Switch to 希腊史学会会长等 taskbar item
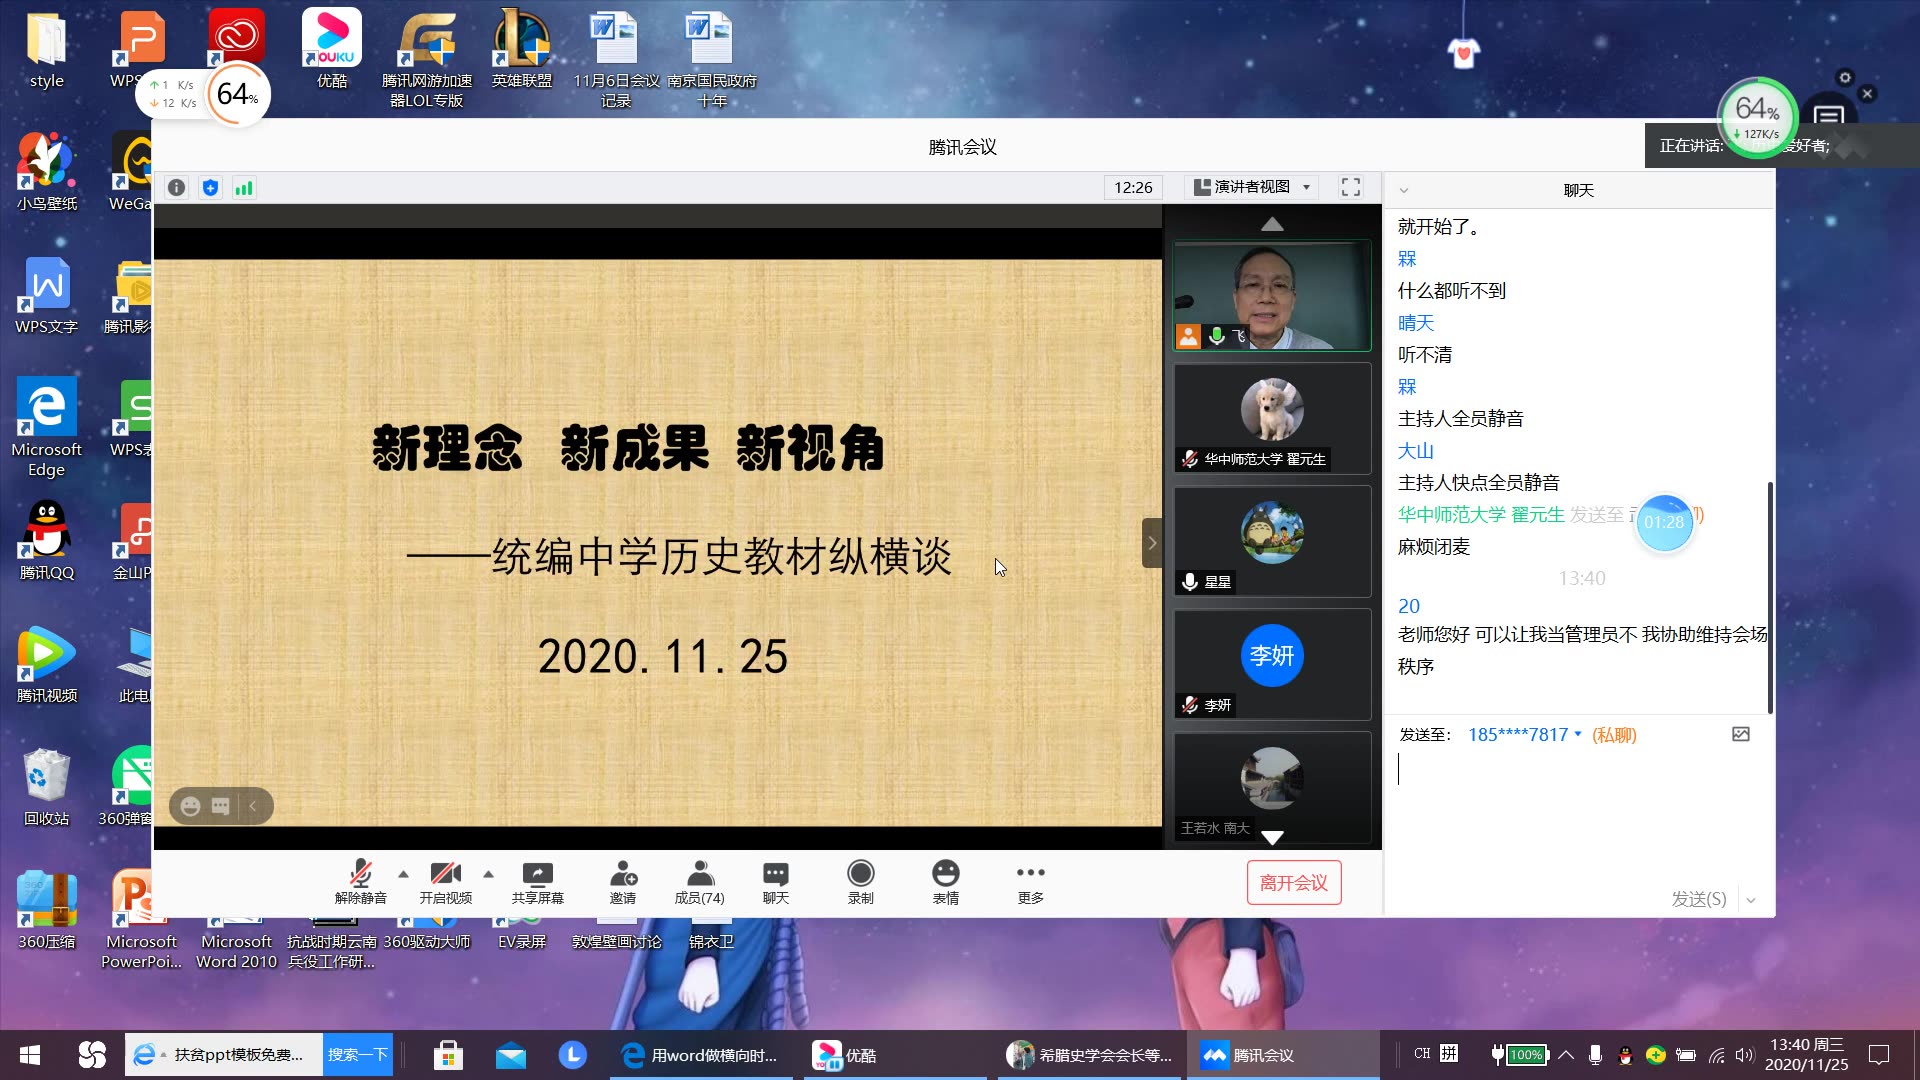Screen dimensions: 1920x1080 point(1090,1055)
